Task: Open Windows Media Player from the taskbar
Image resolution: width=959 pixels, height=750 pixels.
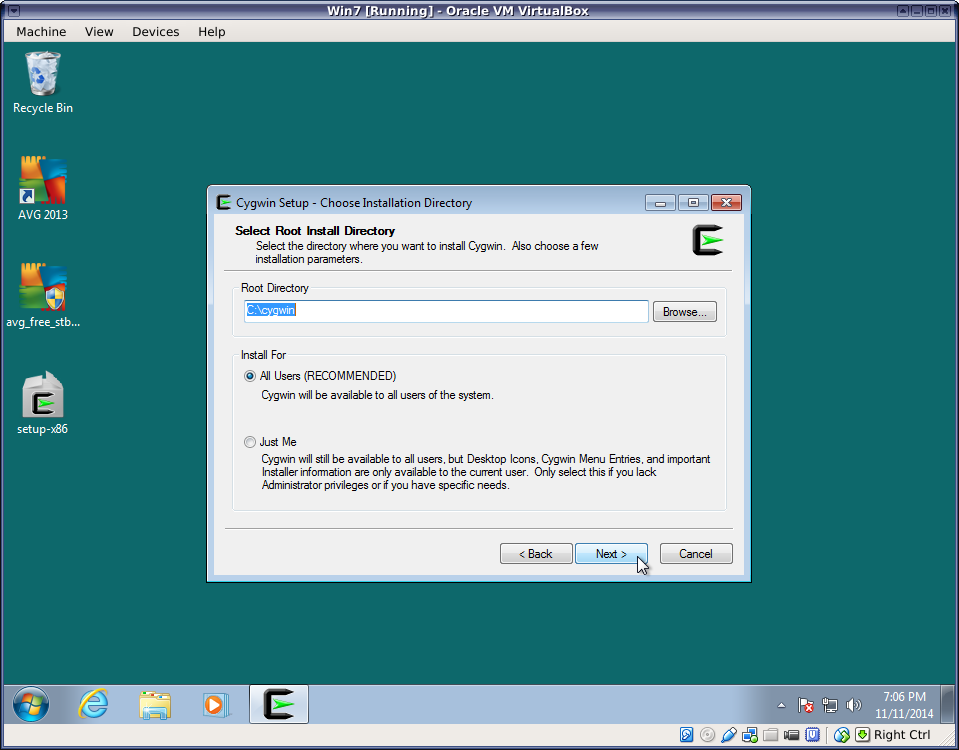Action: click(x=216, y=705)
